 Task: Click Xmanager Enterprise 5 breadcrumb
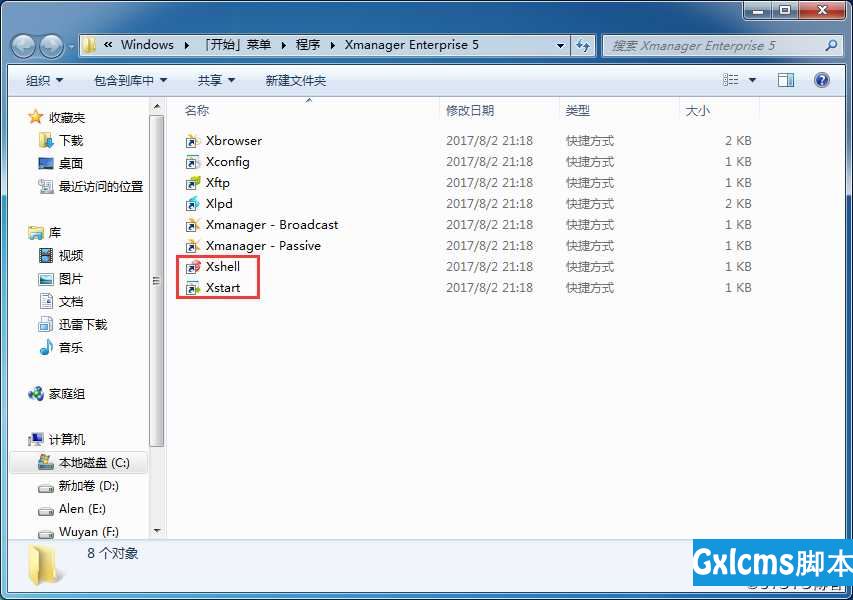click(x=411, y=45)
